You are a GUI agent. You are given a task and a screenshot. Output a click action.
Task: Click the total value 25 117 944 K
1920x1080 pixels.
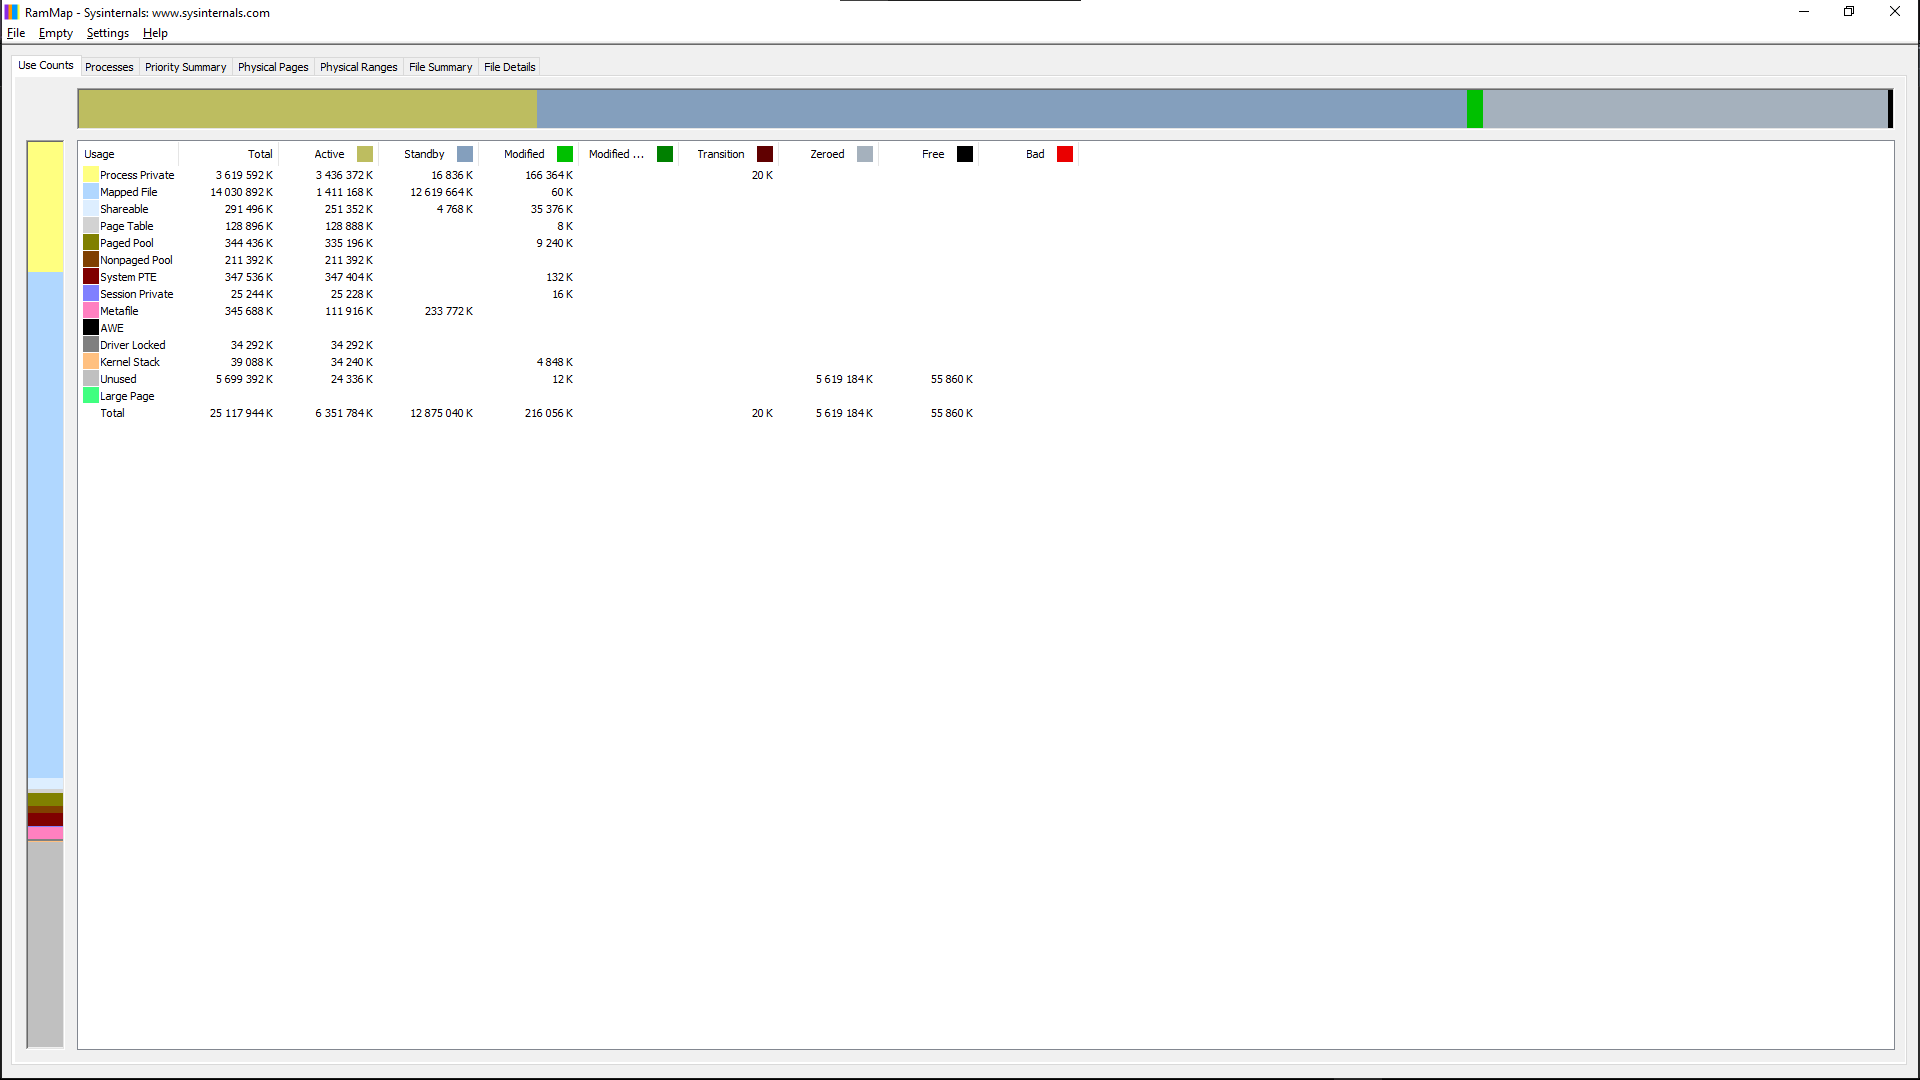click(x=241, y=413)
